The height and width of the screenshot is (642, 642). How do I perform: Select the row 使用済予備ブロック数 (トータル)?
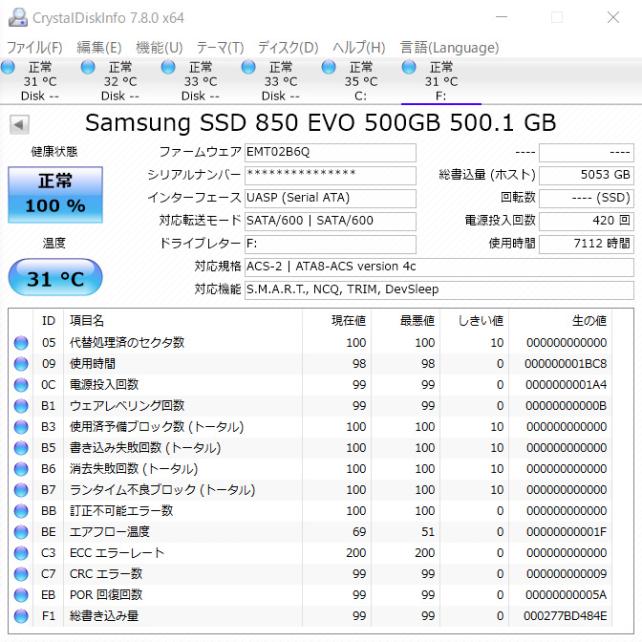pos(310,427)
